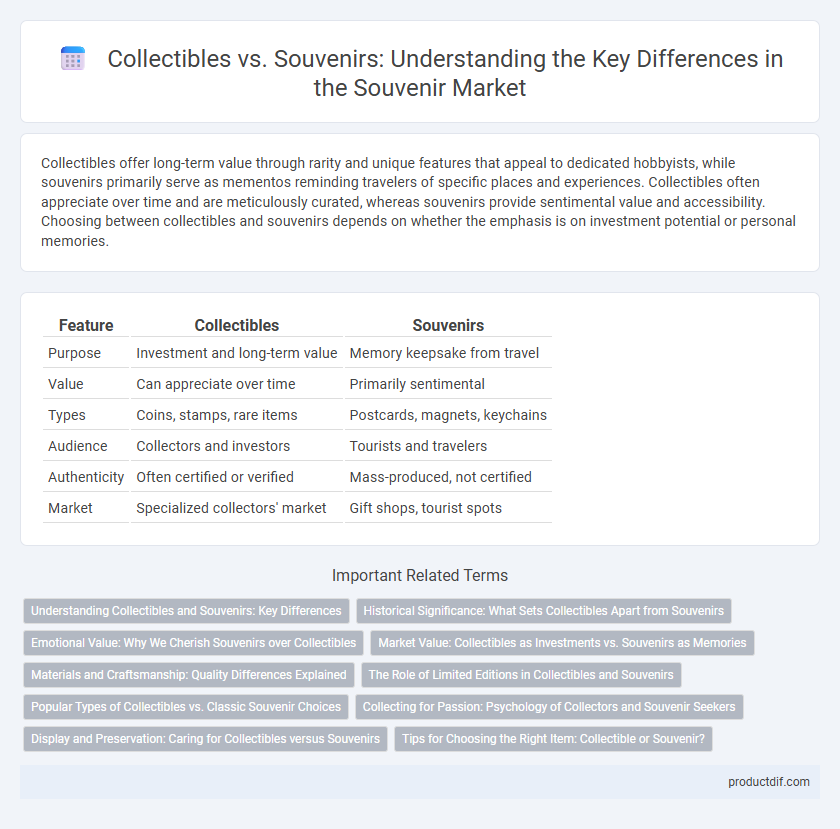Select 'The Role of Limited Editions' tag
This screenshot has height=829, width=840.
pos(521,675)
